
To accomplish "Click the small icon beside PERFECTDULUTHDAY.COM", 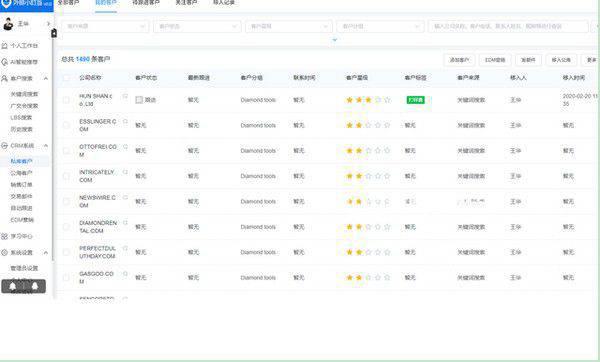I will pyautogui.click(x=125, y=248).
